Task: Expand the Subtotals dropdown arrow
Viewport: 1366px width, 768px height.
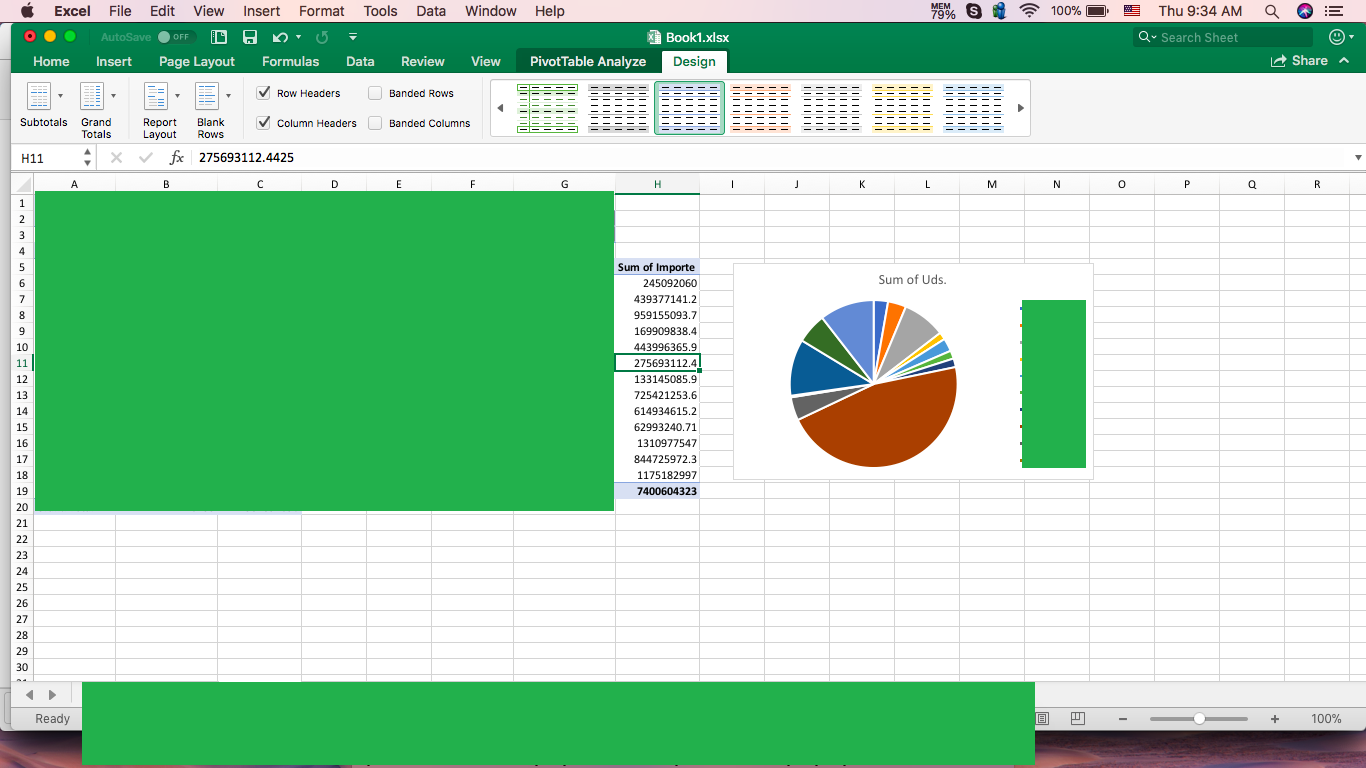Action: [x=60, y=96]
